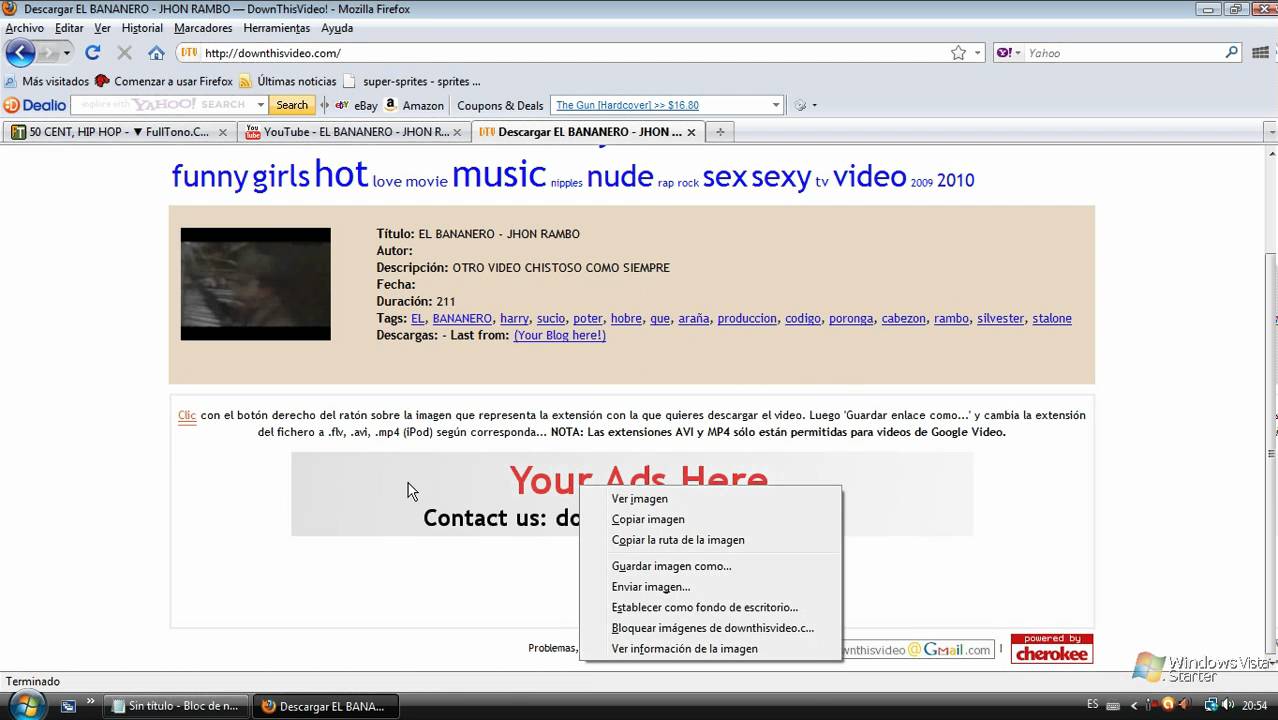Open the Ayuda menu
The image size is (1278, 720).
coord(337,28)
